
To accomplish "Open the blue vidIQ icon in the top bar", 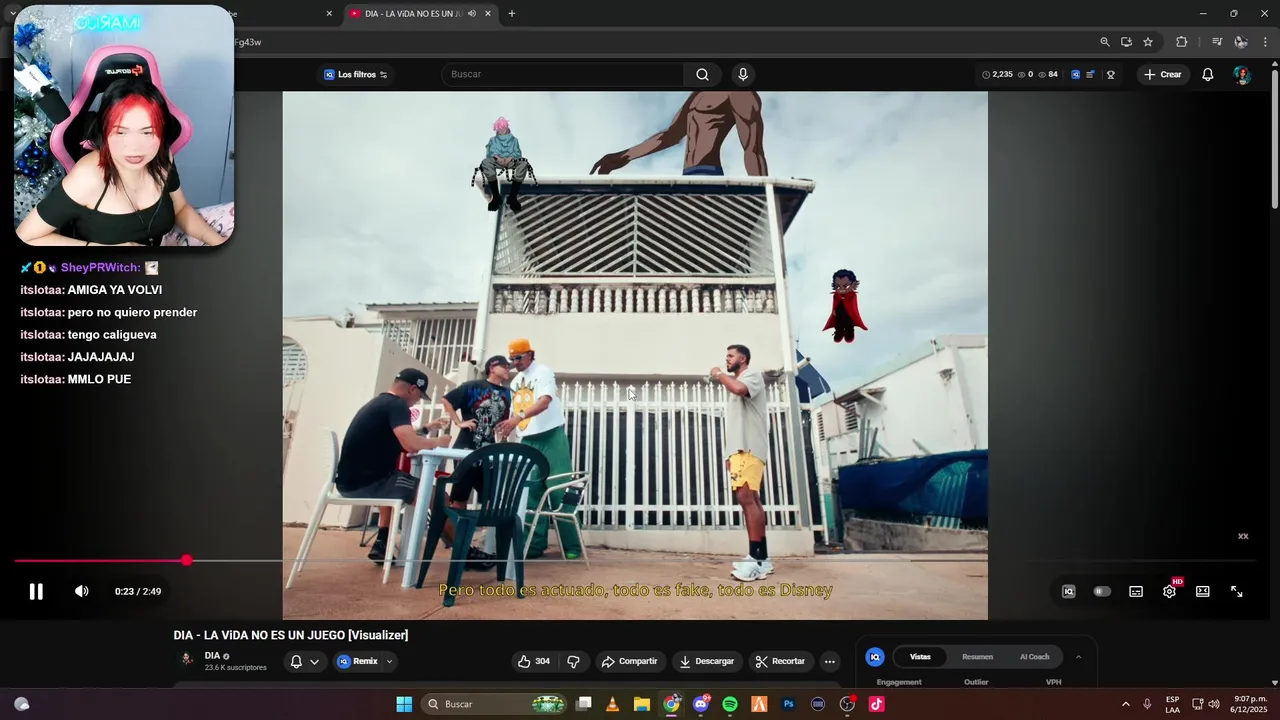I will click(1075, 74).
